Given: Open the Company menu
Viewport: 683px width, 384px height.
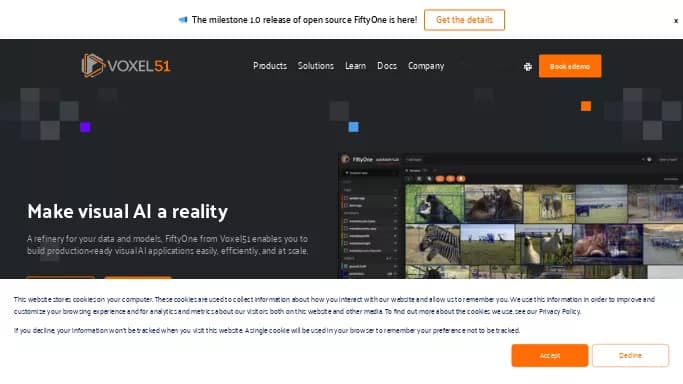Looking at the screenshot, I should click(x=426, y=66).
